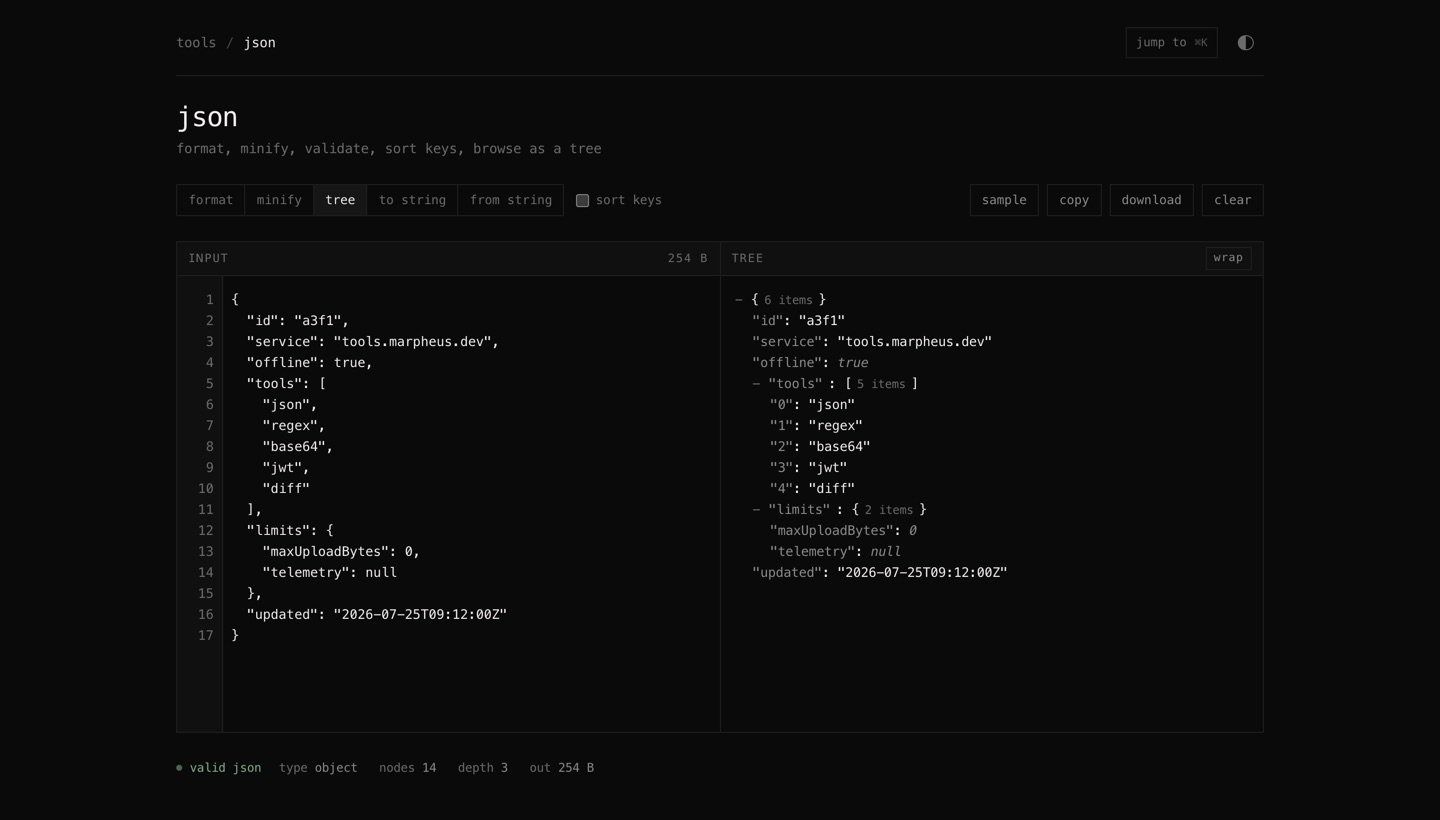Select the "updated" tree row
This screenshot has width=1440, height=820.
[x=880, y=573]
